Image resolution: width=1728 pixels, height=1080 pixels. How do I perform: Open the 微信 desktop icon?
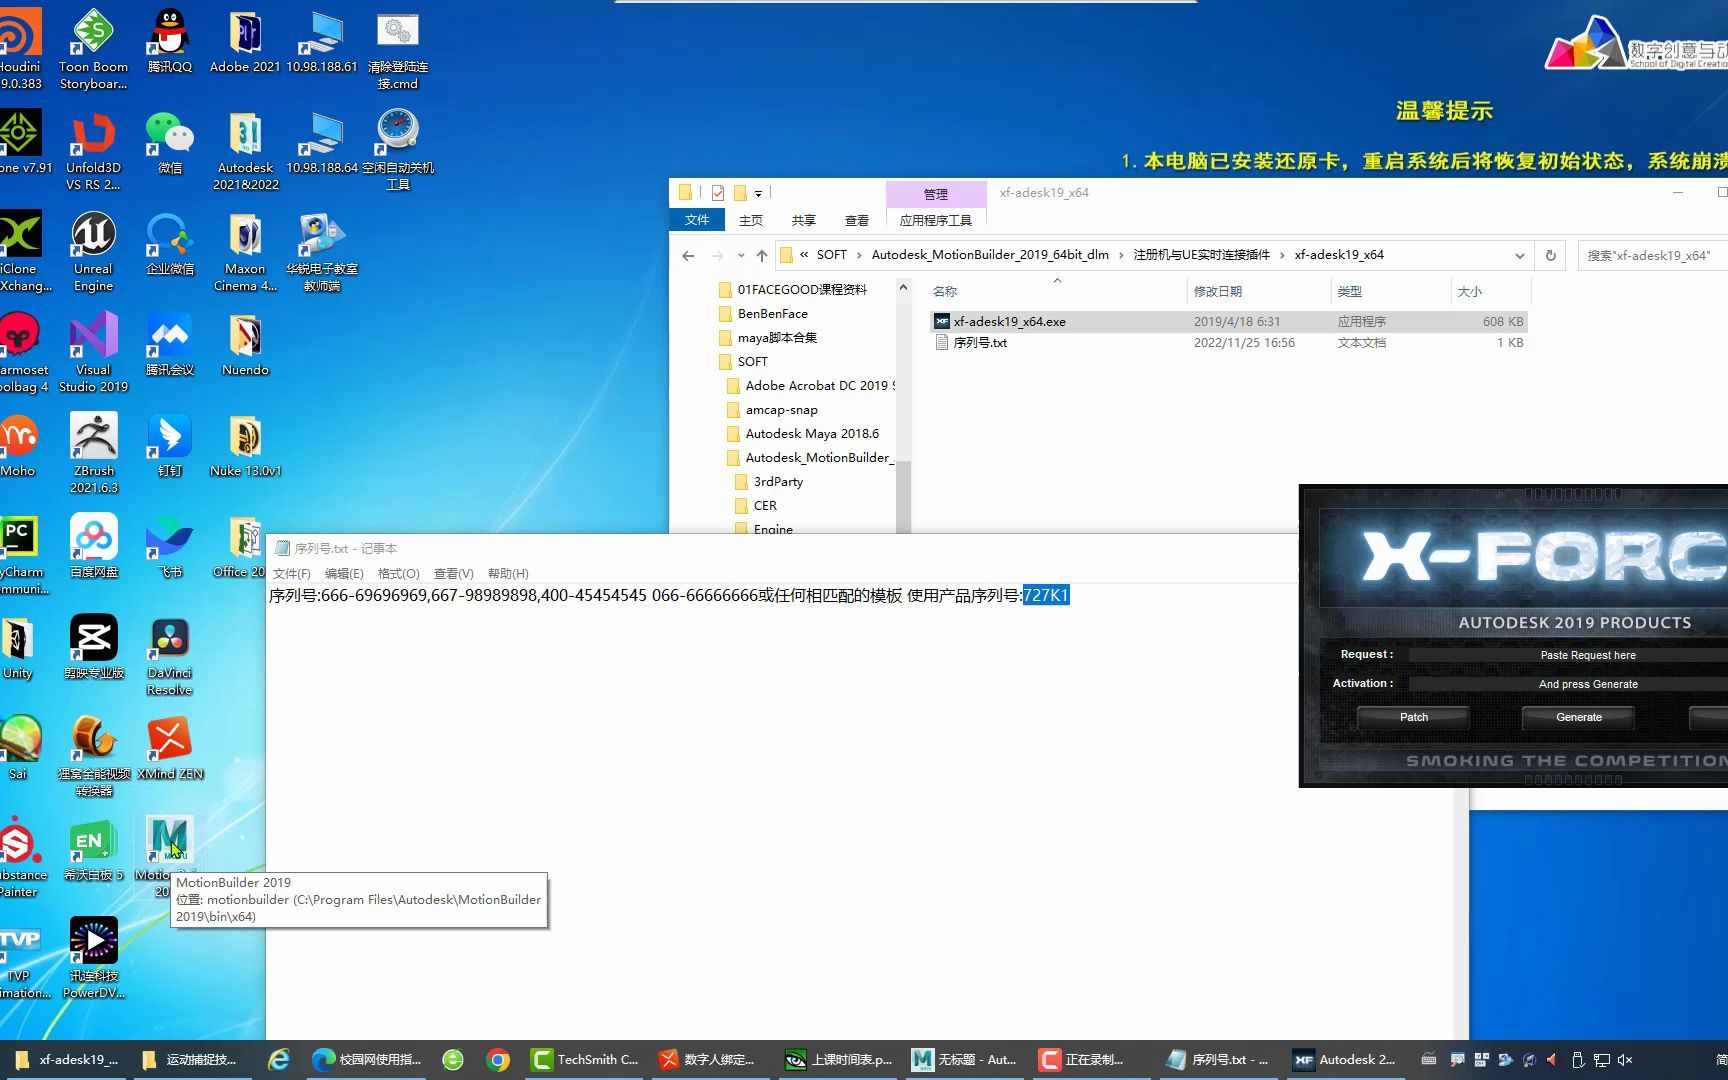[x=169, y=142]
